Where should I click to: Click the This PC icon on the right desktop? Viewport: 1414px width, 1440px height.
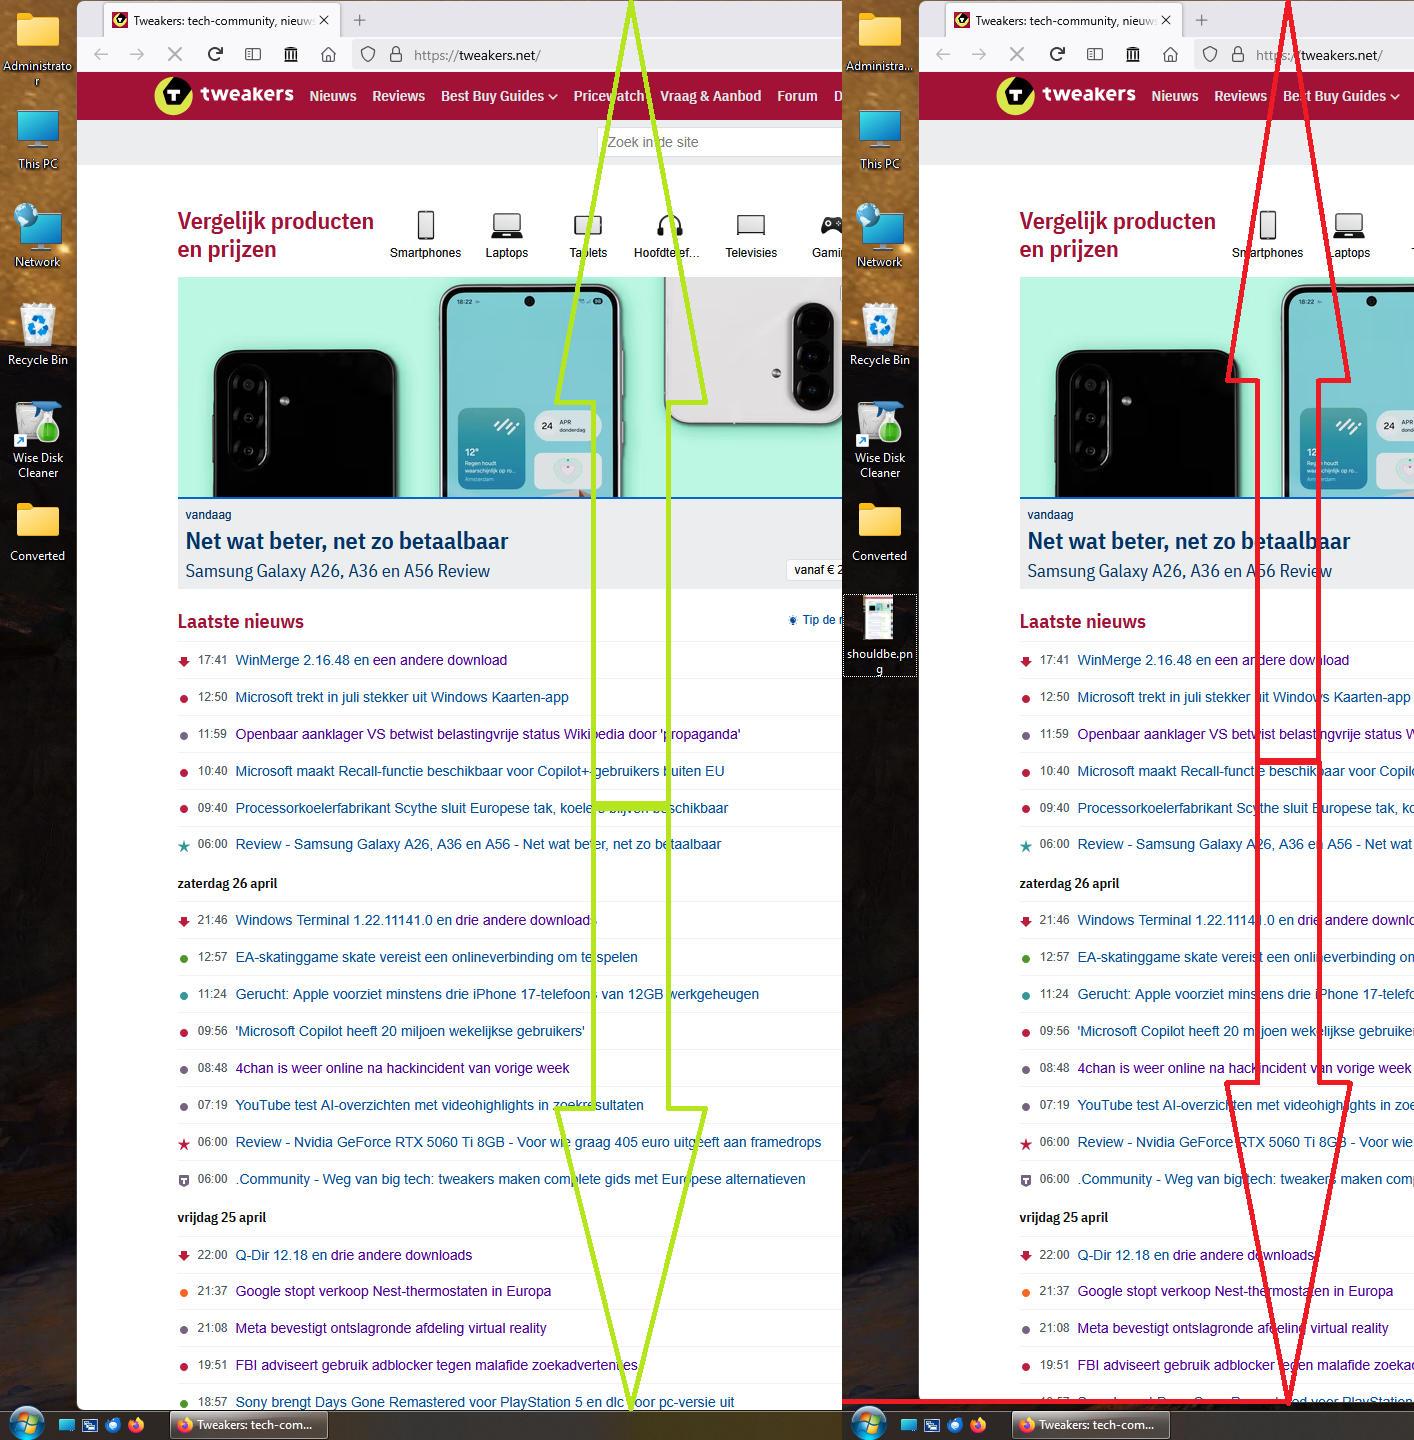tap(880, 139)
